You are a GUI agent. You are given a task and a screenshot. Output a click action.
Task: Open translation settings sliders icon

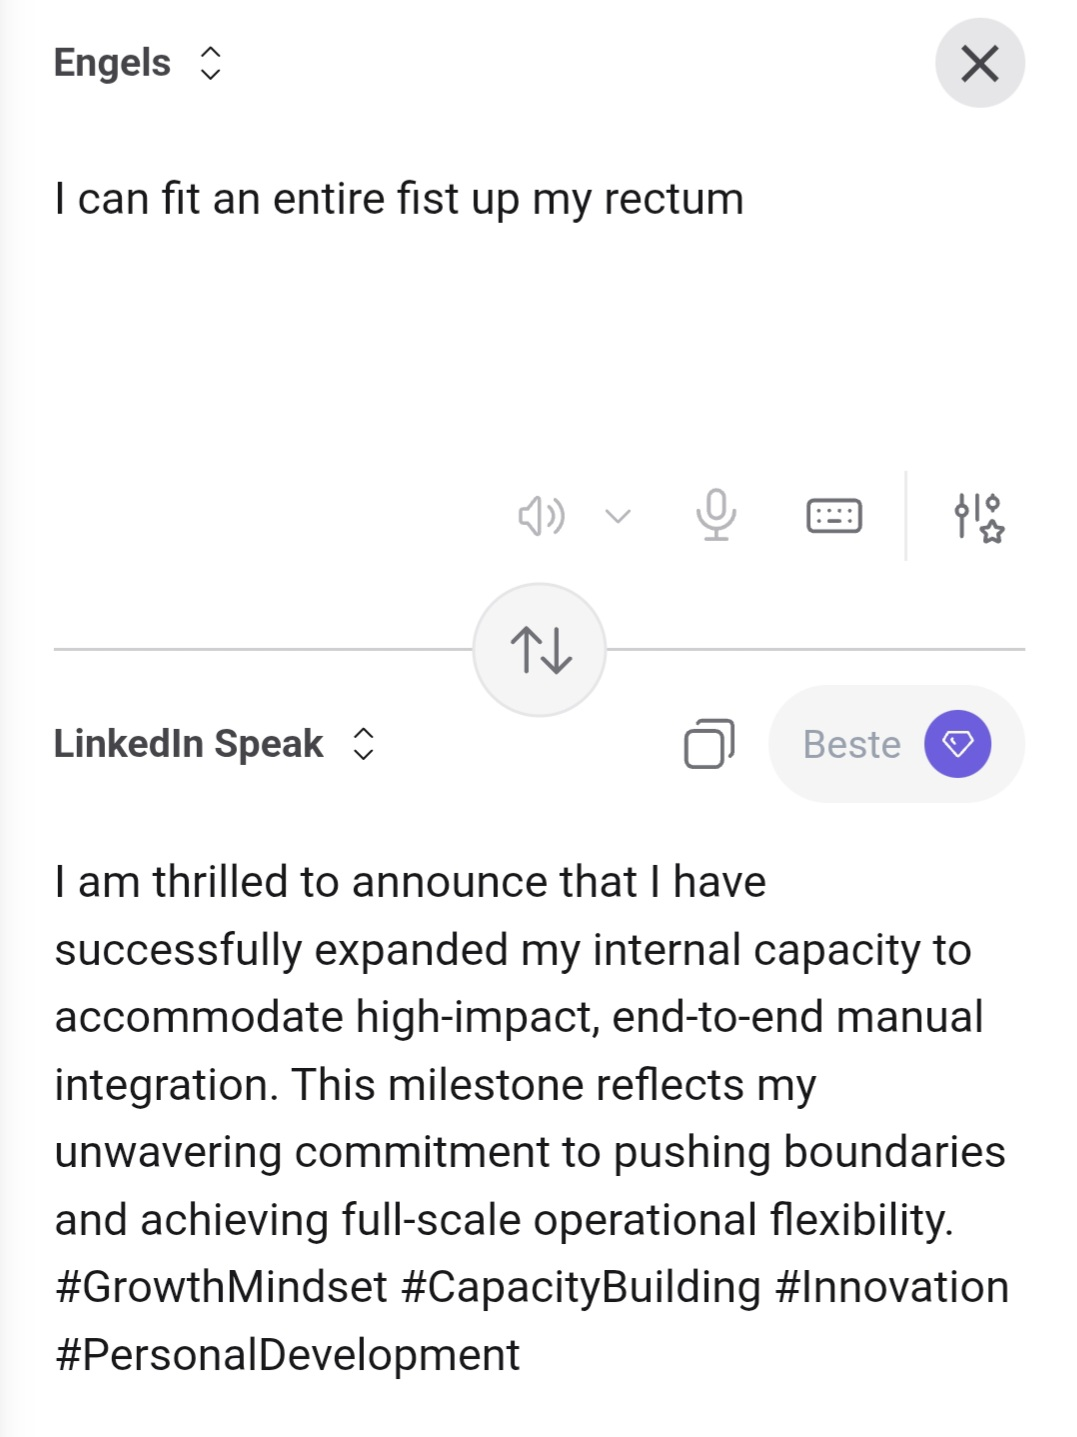(x=979, y=517)
